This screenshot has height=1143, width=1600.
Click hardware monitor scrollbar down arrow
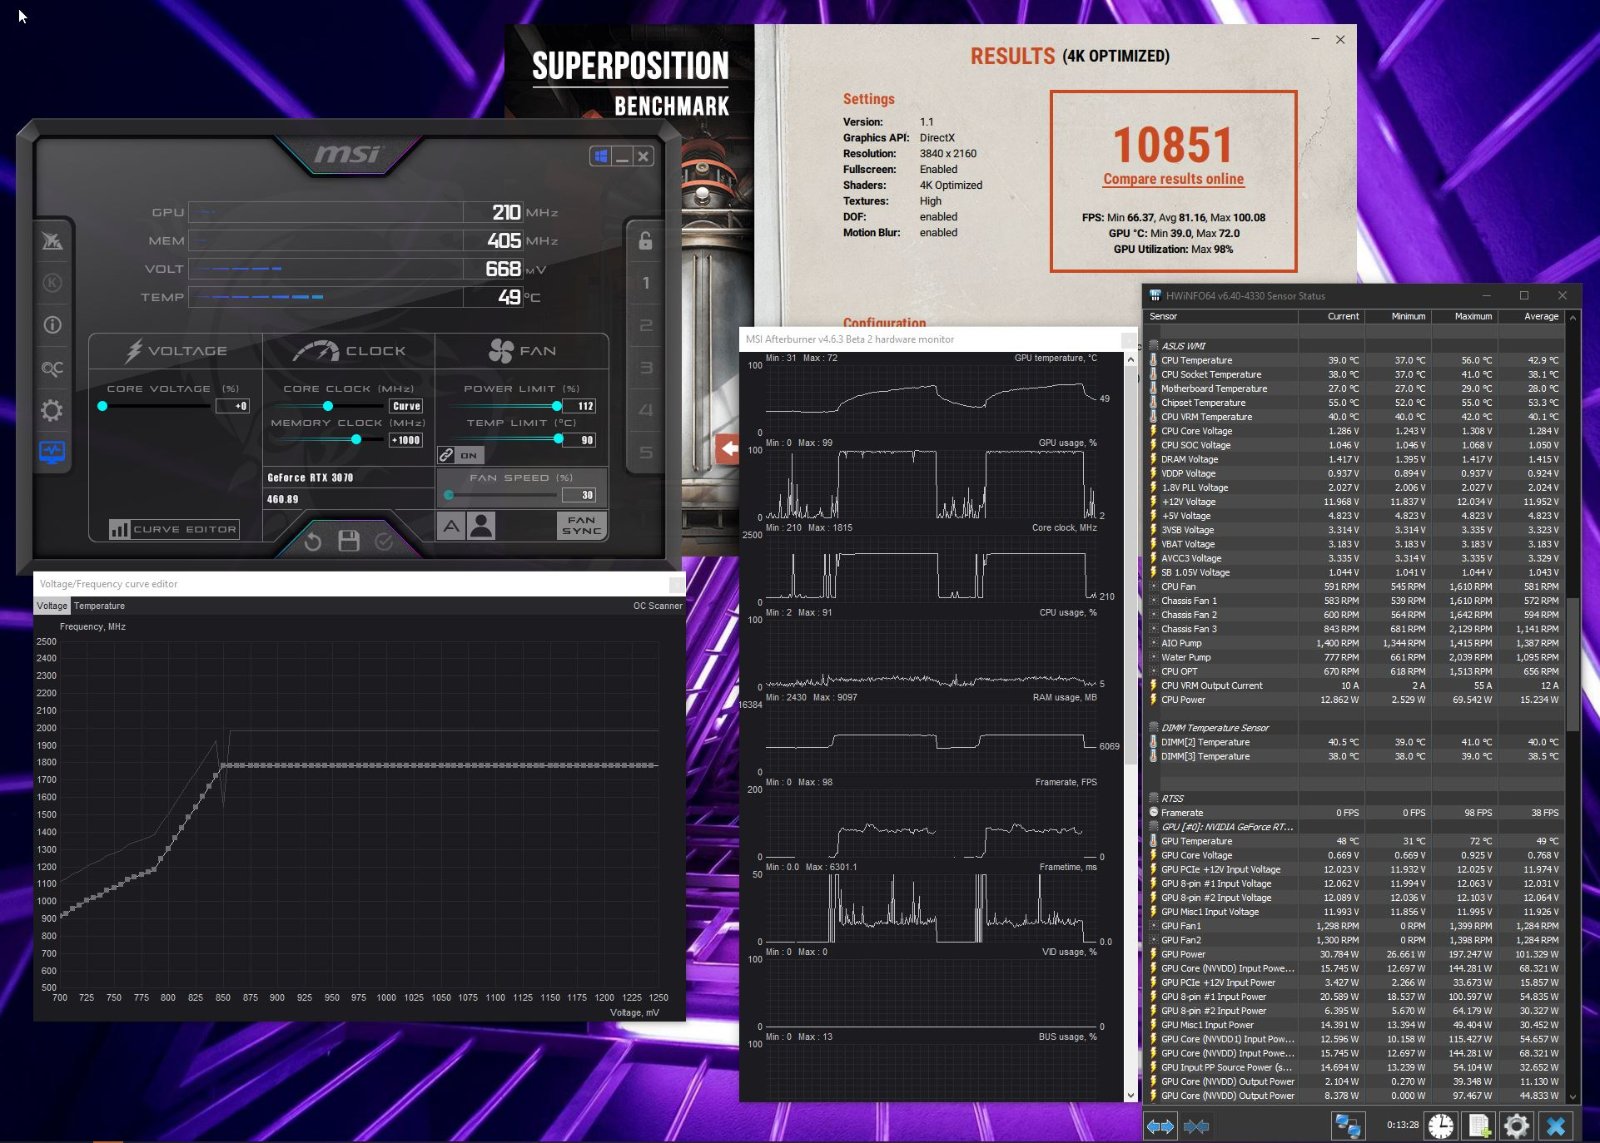click(1130, 1095)
